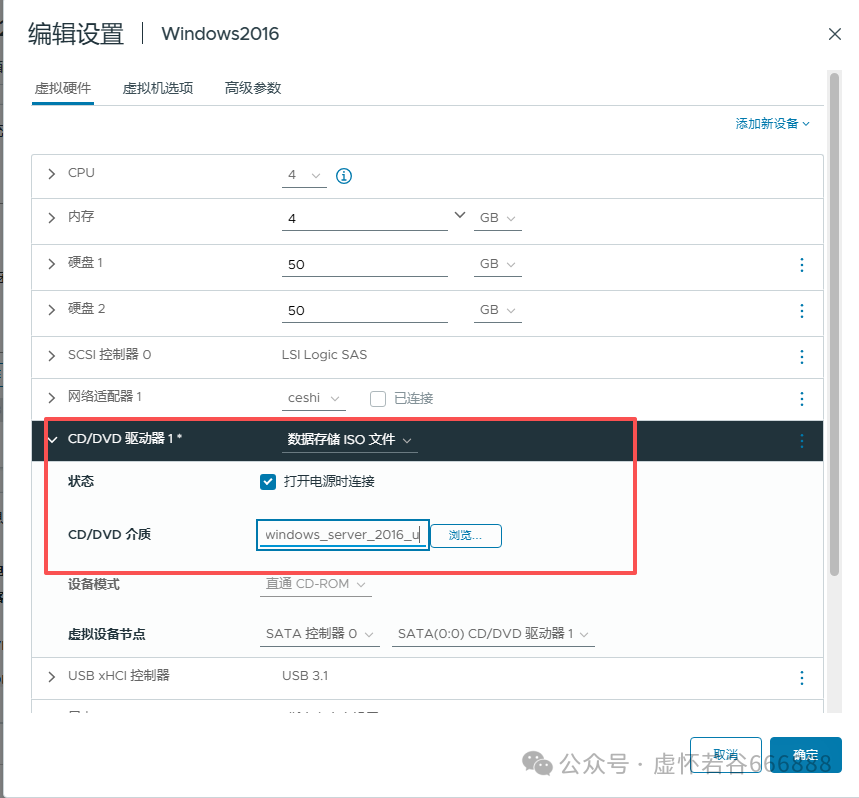This screenshot has height=798, width=859.
Task: Open the SATA(0:0) CD/DVD 驱动器 1 dropdown
Action: point(493,634)
